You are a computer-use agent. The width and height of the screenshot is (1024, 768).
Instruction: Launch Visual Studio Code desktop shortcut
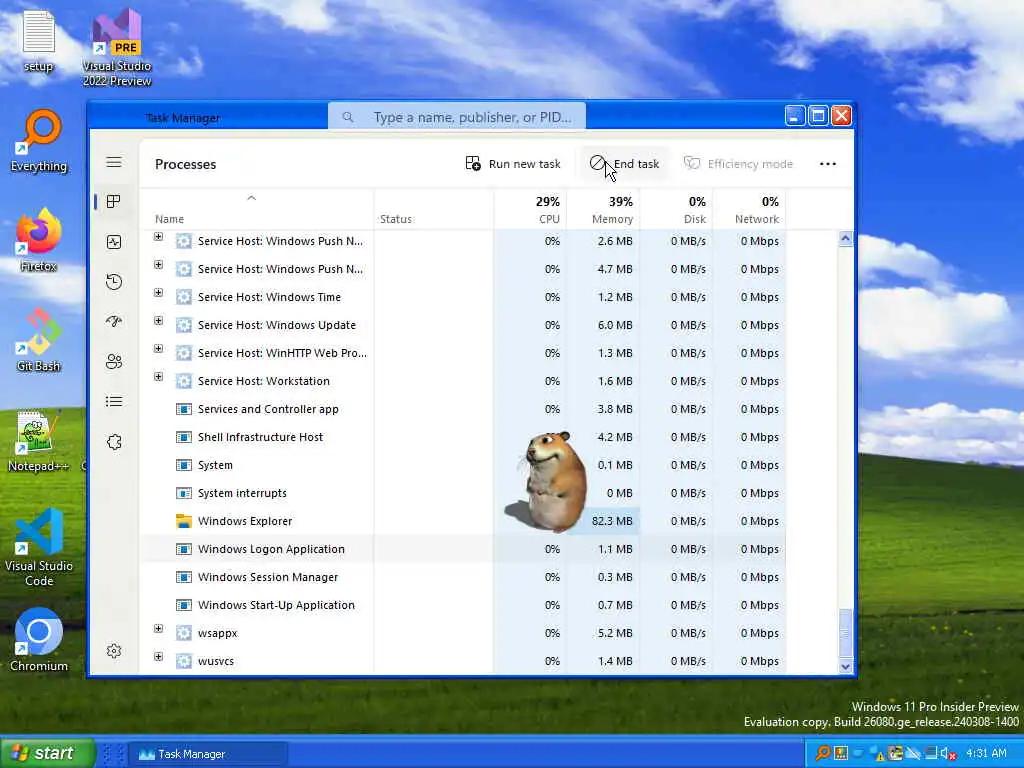[x=39, y=547]
